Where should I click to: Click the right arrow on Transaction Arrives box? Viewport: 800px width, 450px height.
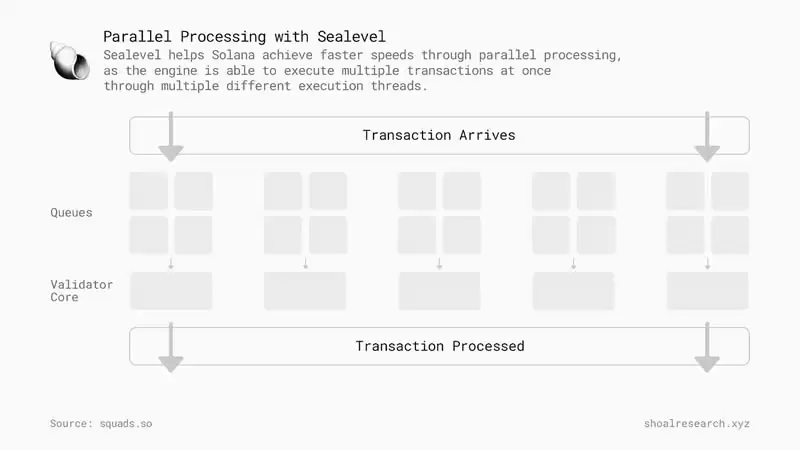point(707,136)
